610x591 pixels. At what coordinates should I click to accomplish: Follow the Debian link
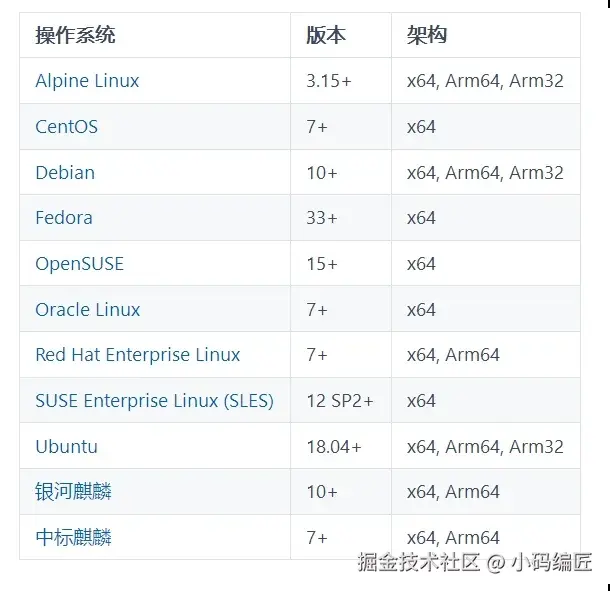click(x=65, y=172)
